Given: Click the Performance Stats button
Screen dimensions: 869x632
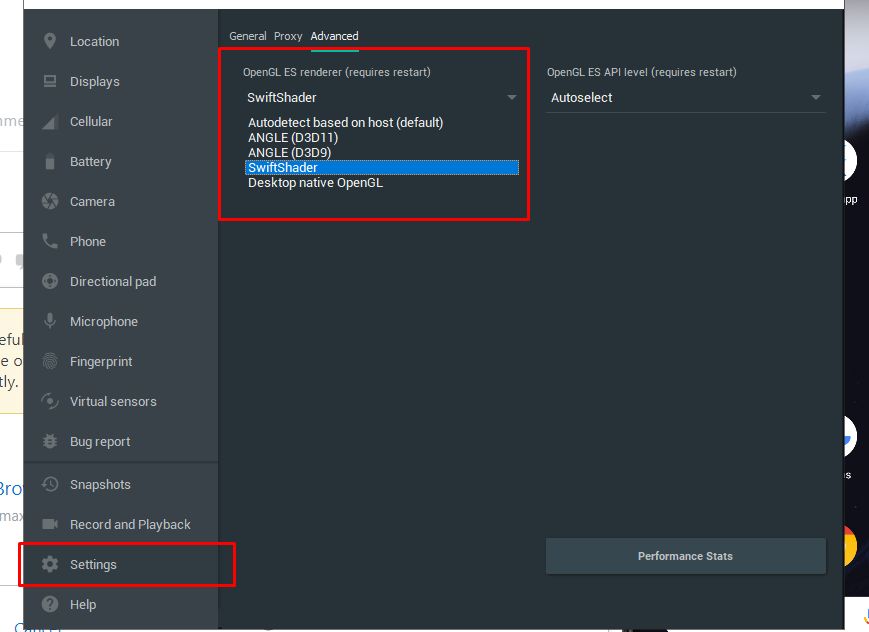Looking at the screenshot, I should [686, 556].
